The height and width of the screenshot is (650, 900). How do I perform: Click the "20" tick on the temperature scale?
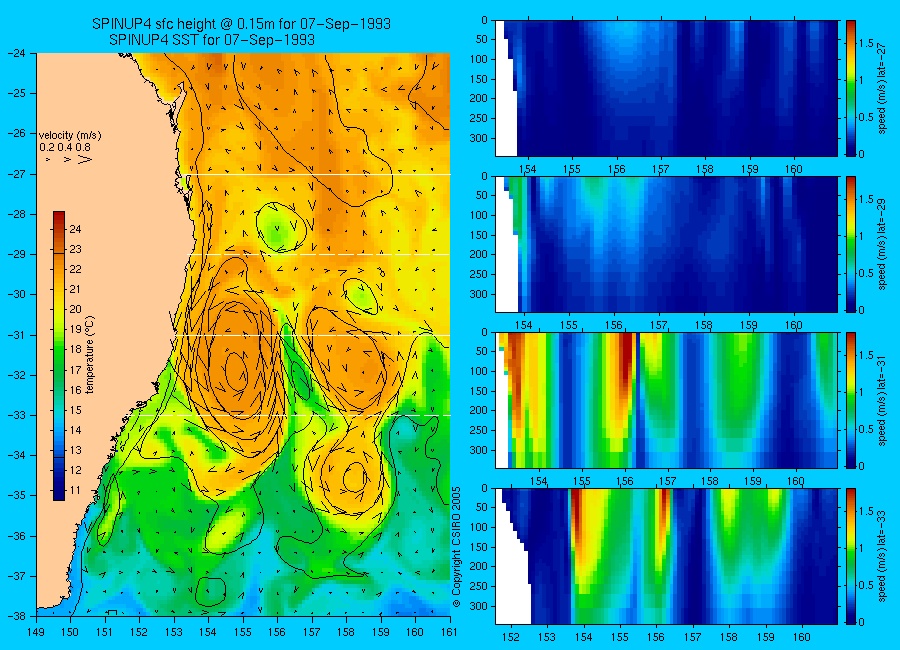(75, 309)
